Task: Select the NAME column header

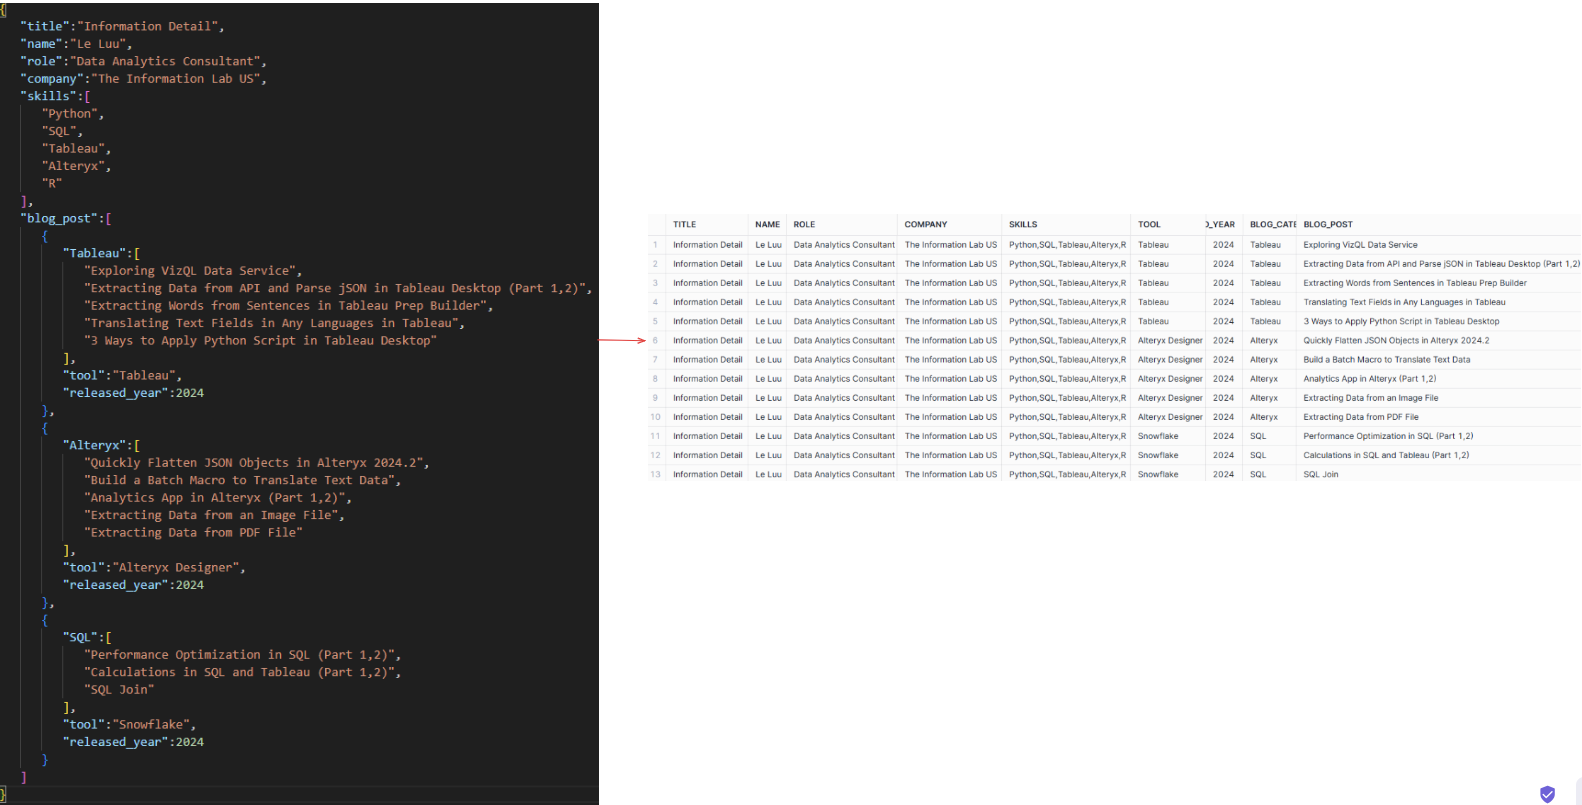Action: point(767,225)
